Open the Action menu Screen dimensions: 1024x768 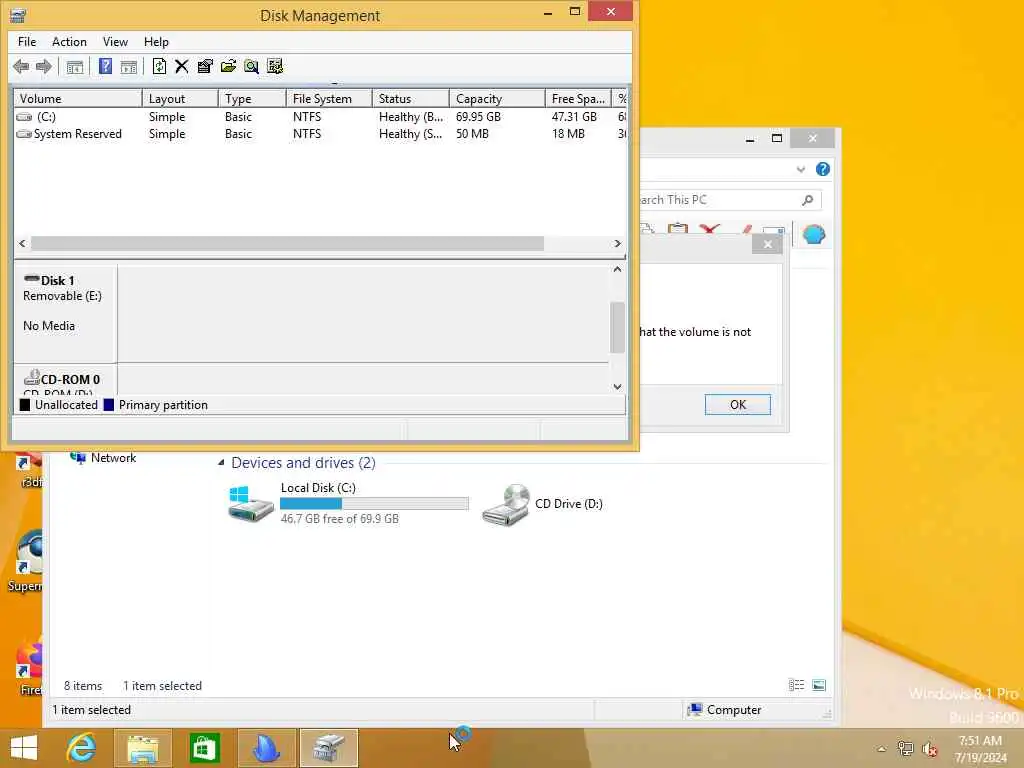(69, 42)
